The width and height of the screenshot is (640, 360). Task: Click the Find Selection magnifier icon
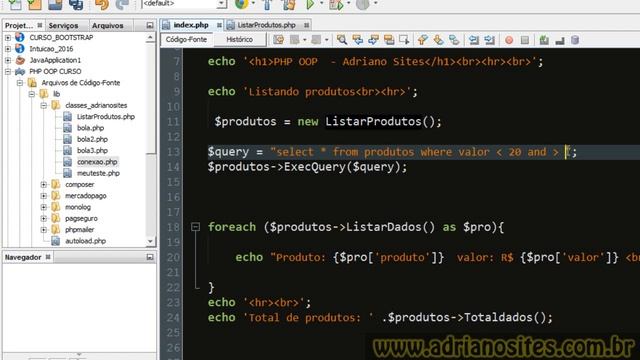click(342, 40)
